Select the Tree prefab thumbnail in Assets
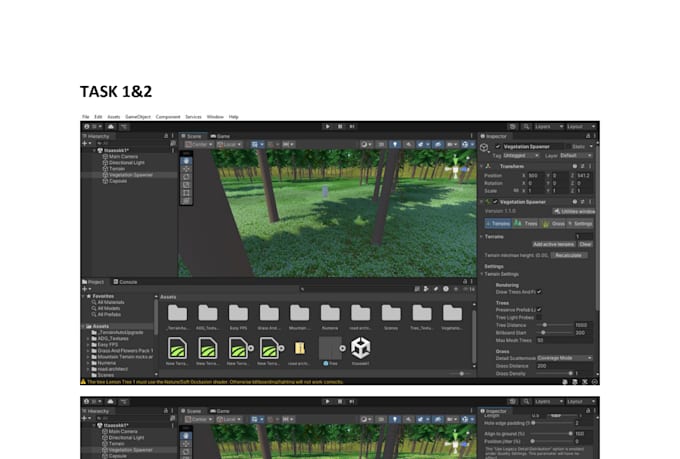Image resolution: width=680 pixels, height=459 pixels. point(330,348)
